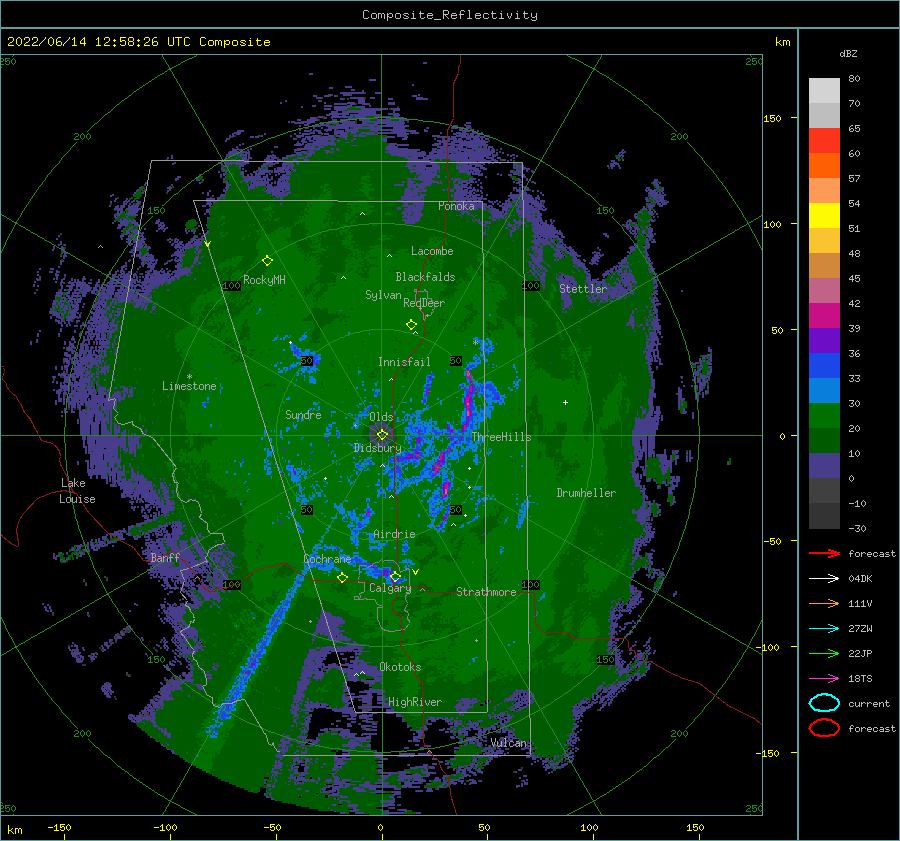This screenshot has height=841, width=900.
Task: Select the Sylvan label
Action: (x=383, y=295)
